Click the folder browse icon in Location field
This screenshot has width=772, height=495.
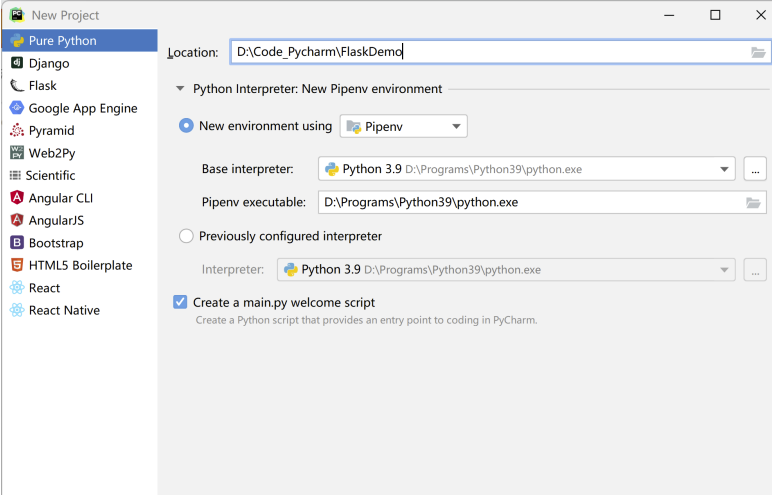758,52
